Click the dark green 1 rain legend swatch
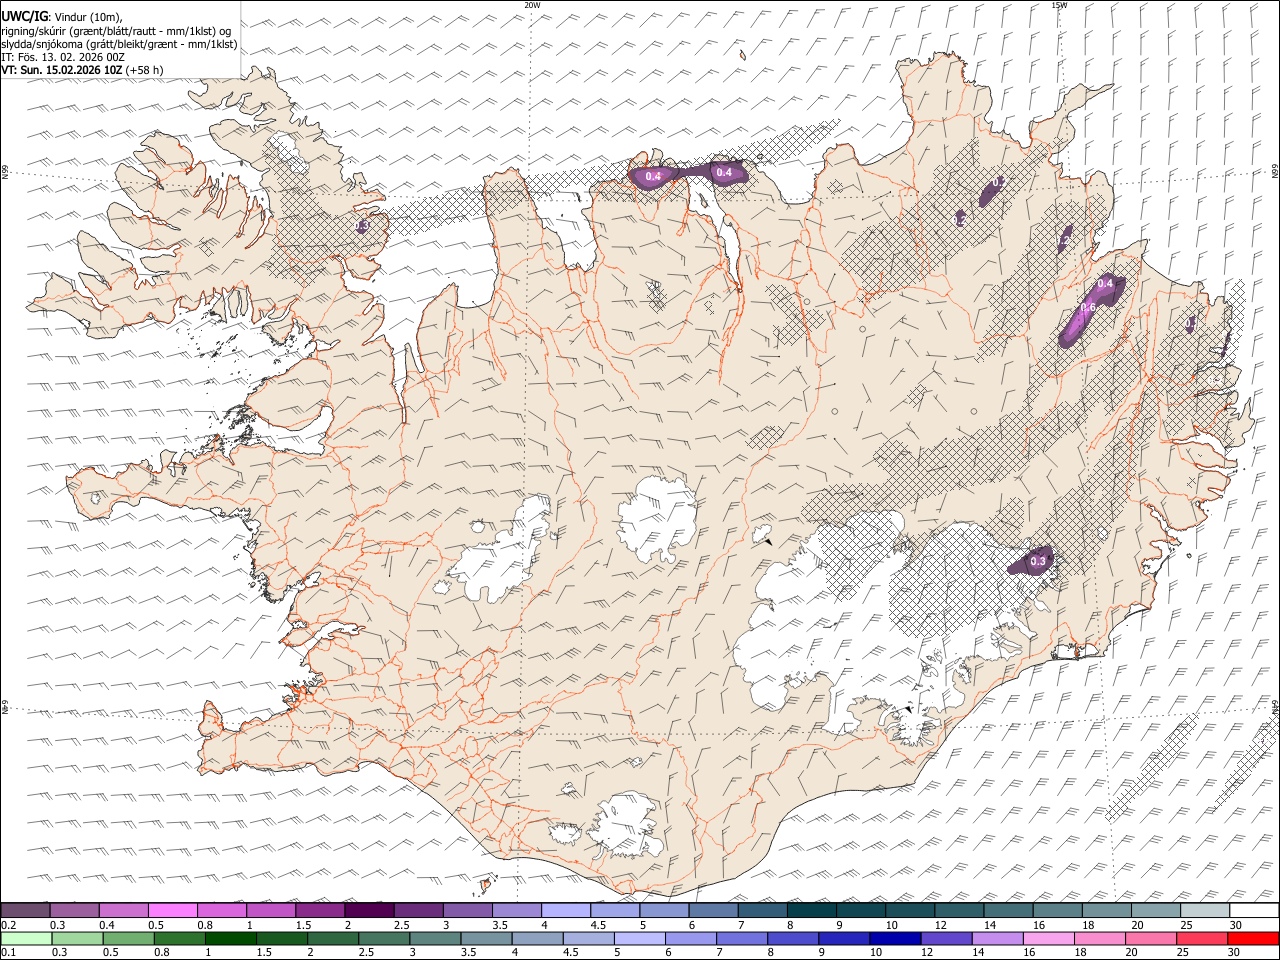The width and height of the screenshot is (1280, 960). [x=231, y=939]
